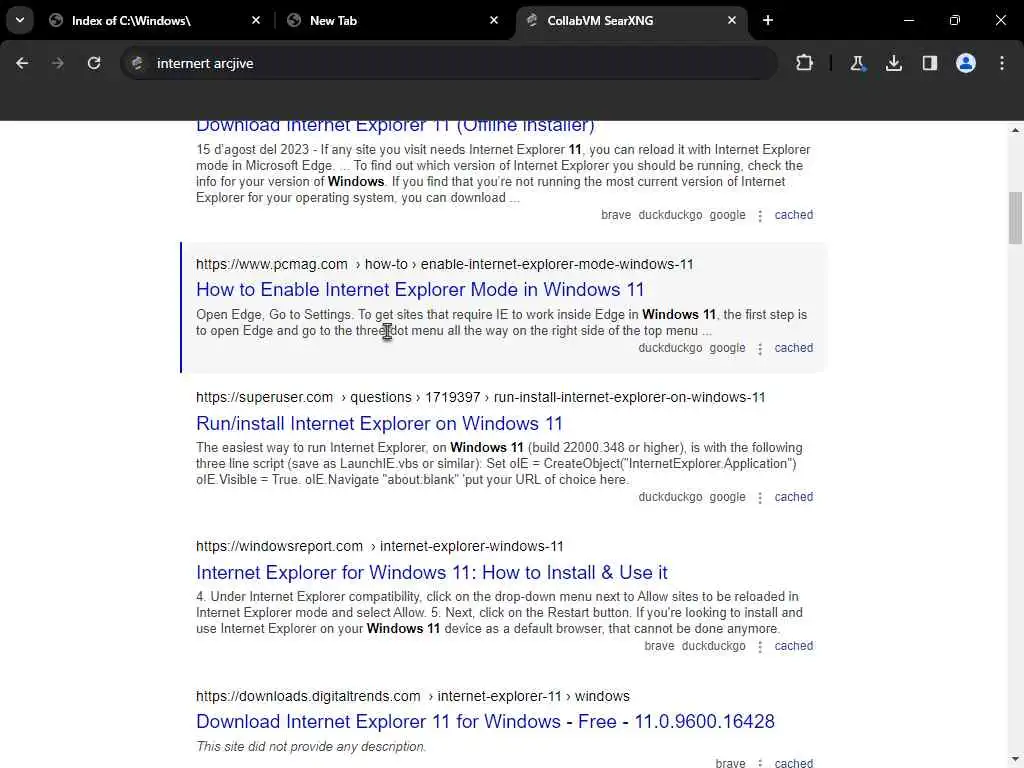The image size is (1024, 768).
Task: Click the scrollbar down arrow
Action: (1015, 761)
